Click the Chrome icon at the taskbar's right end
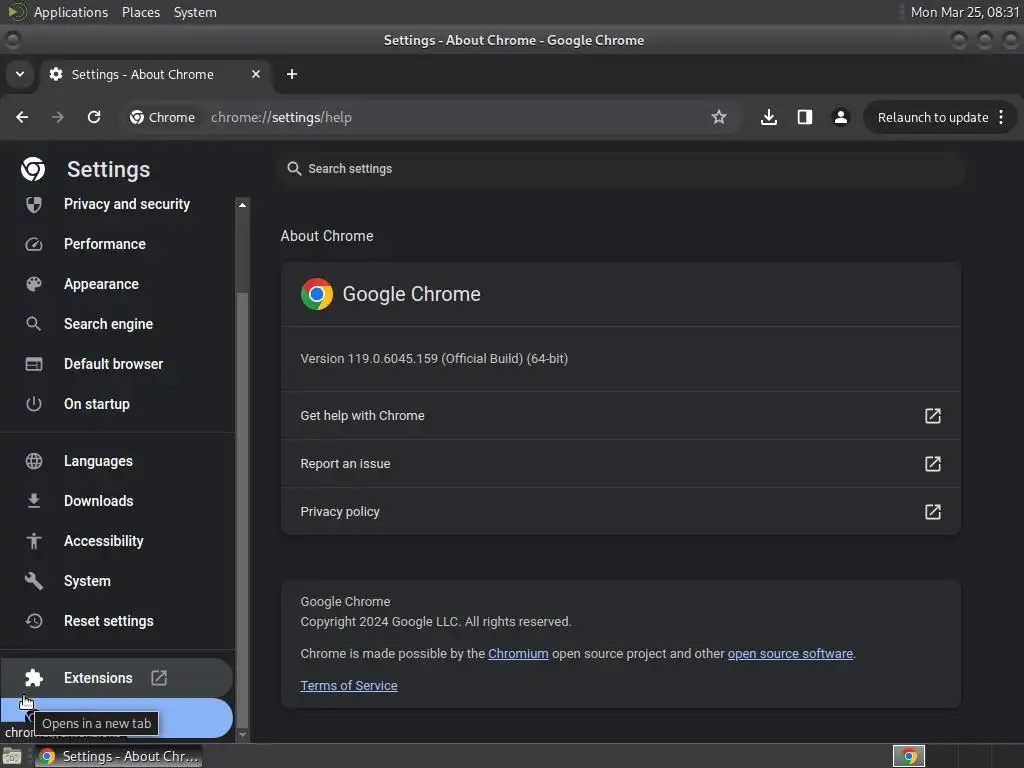 coord(908,756)
